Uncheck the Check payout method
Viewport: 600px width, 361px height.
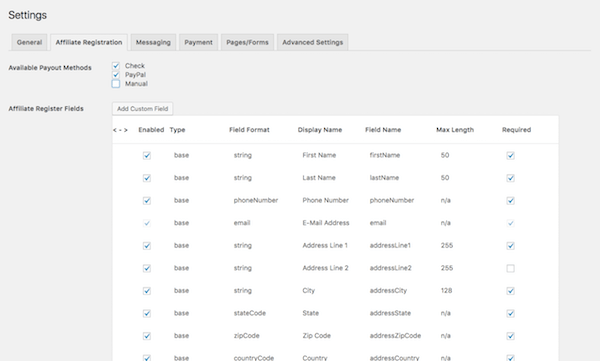[x=116, y=66]
